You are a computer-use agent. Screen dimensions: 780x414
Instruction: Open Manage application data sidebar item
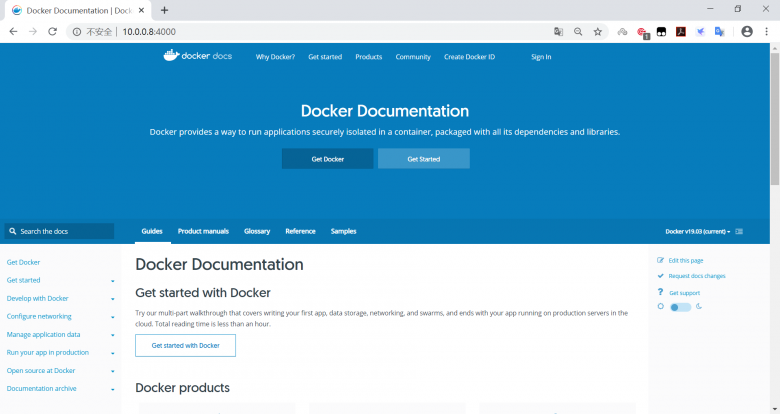(x=43, y=334)
